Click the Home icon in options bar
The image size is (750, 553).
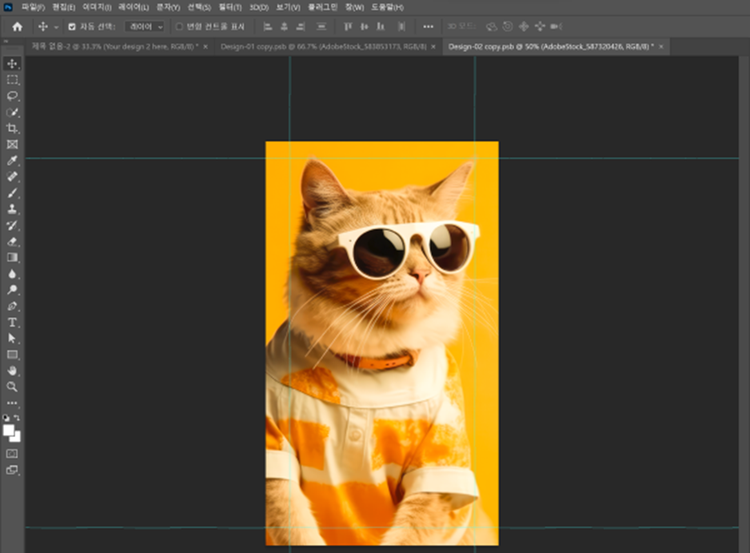[16, 26]
